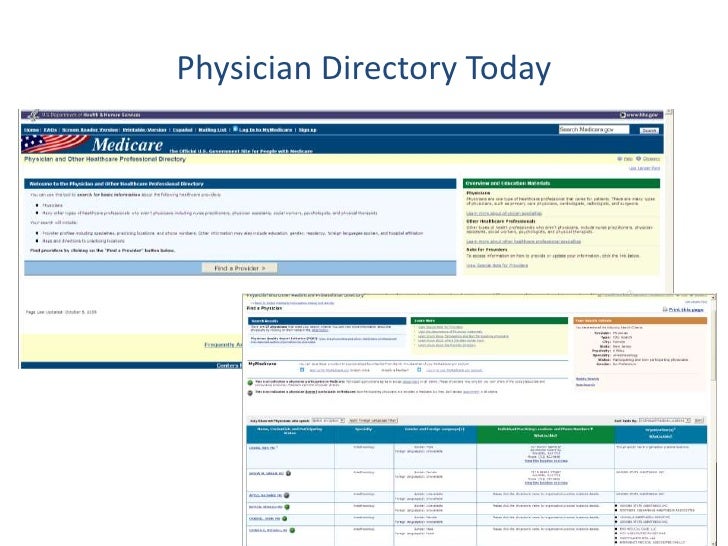Click the Help link near Glossary

point(628,159)
